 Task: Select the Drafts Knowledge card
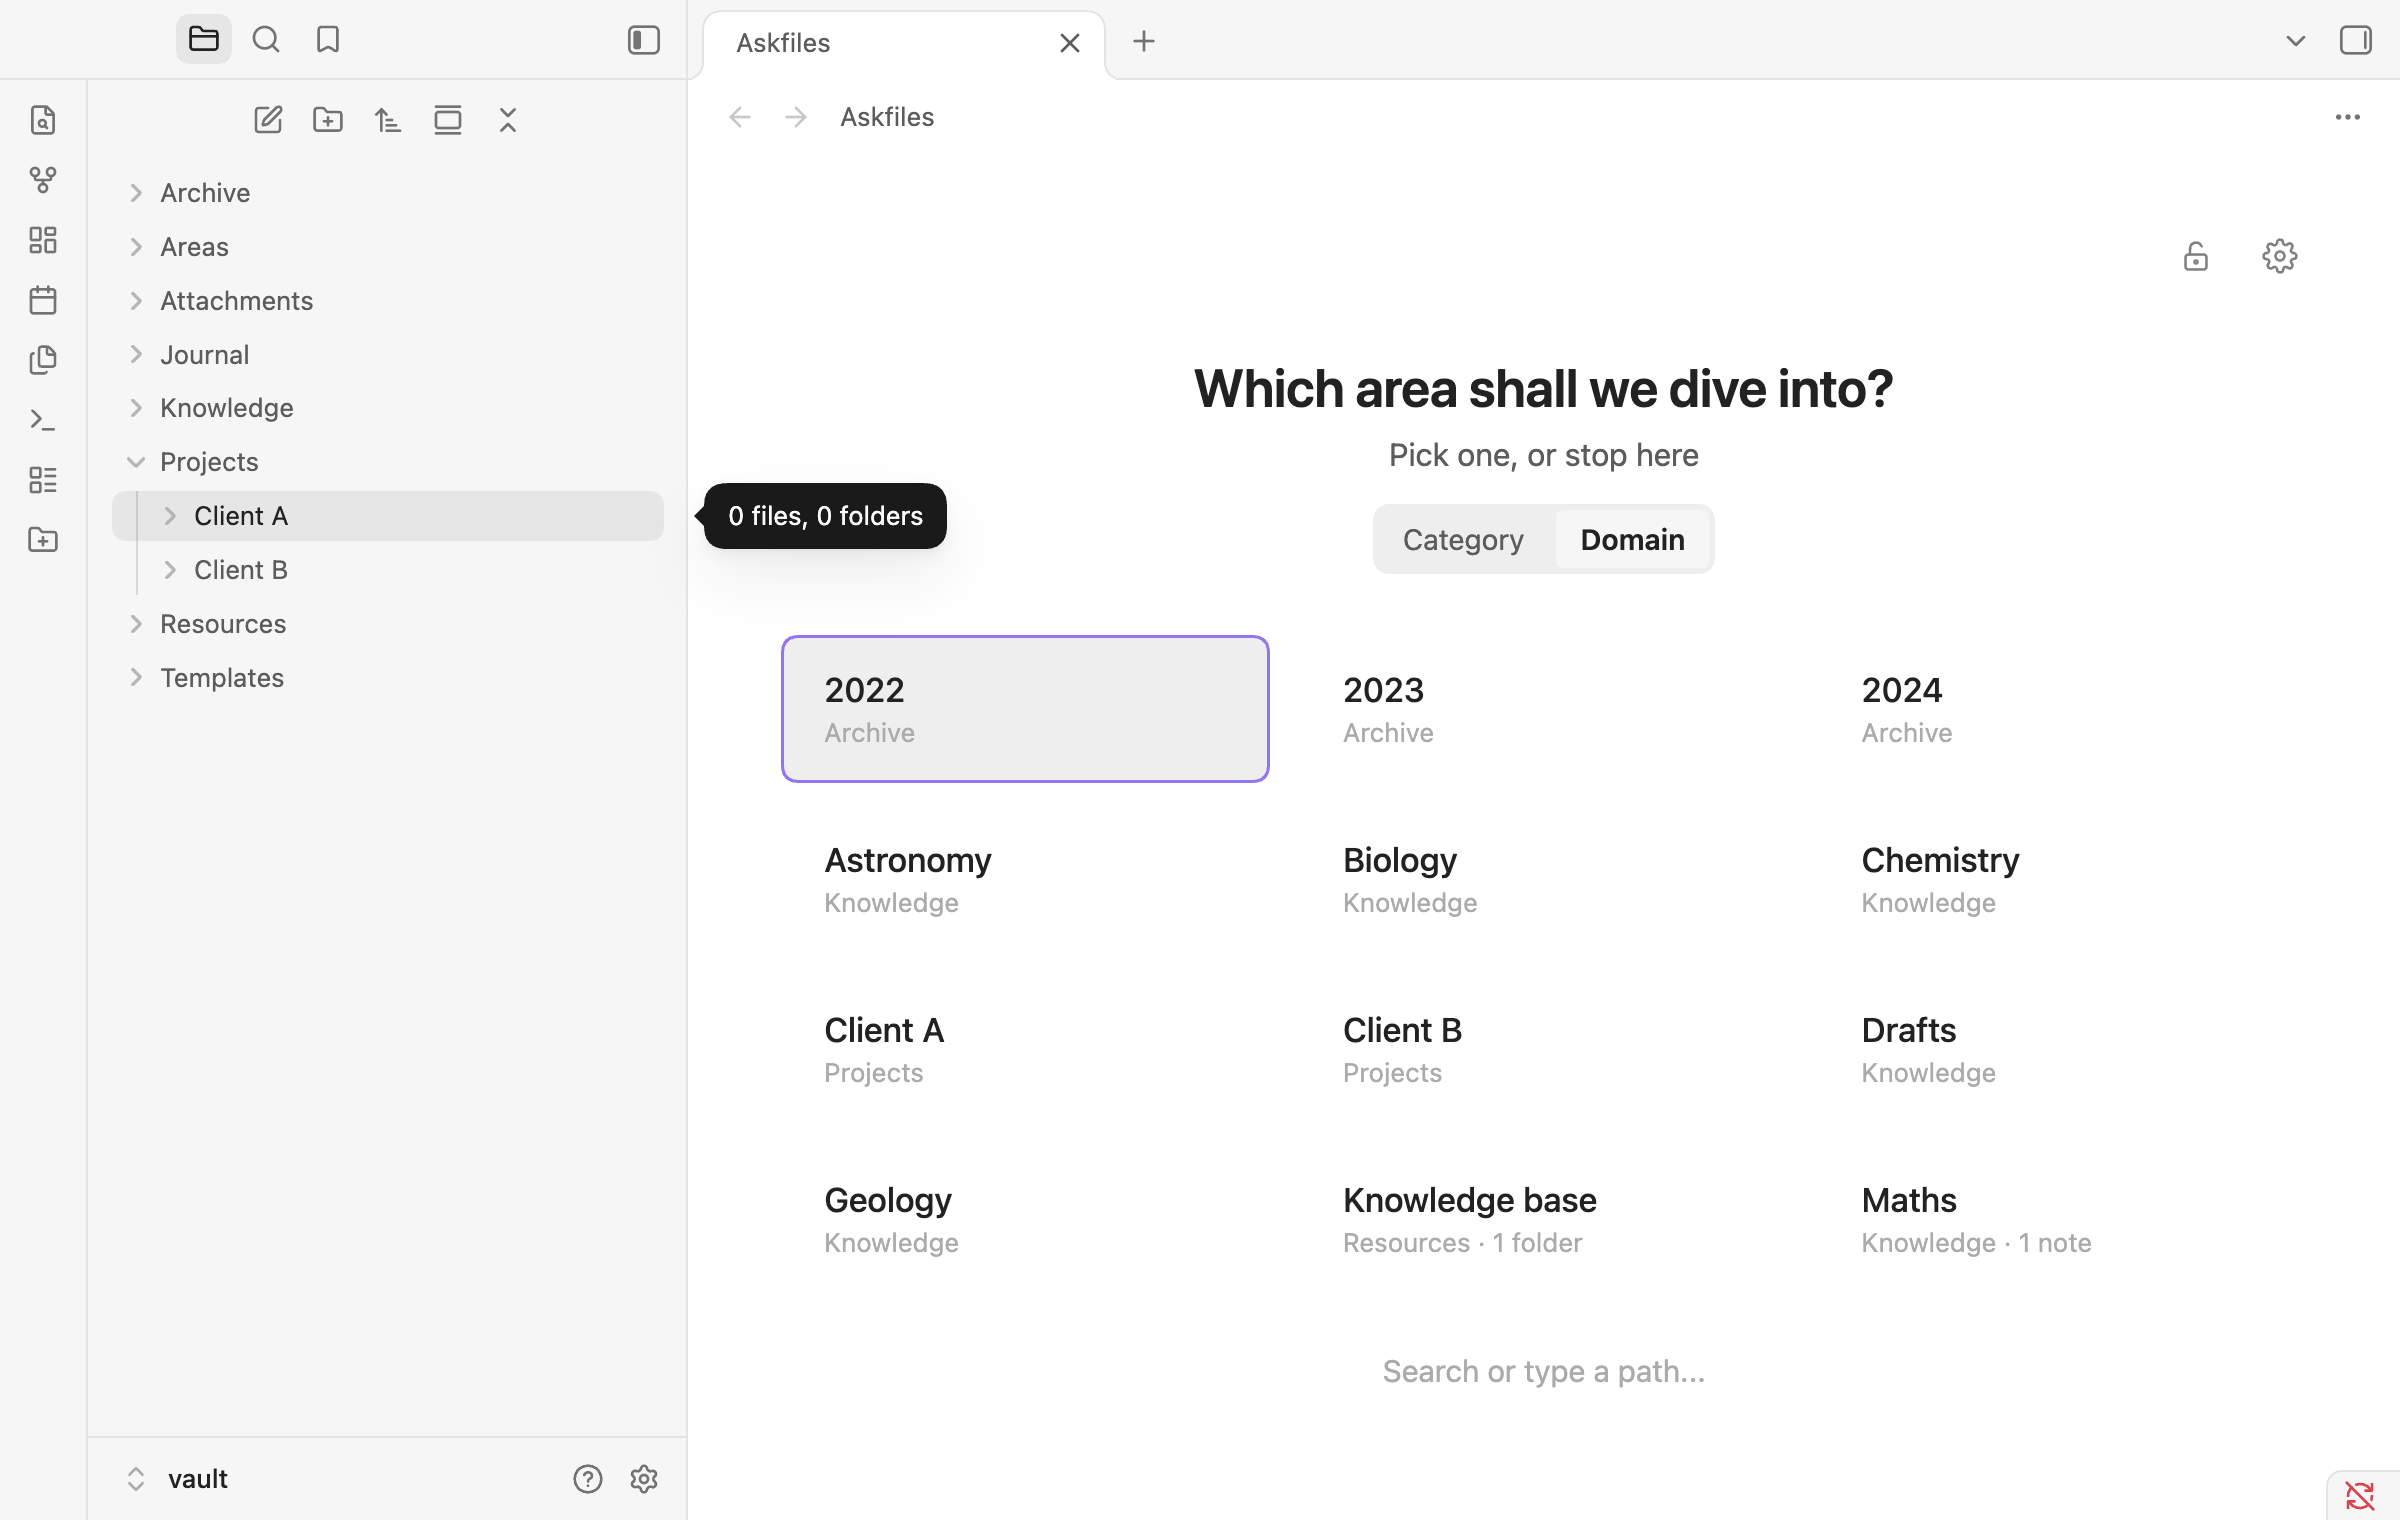click(x=2062, y=1049)
